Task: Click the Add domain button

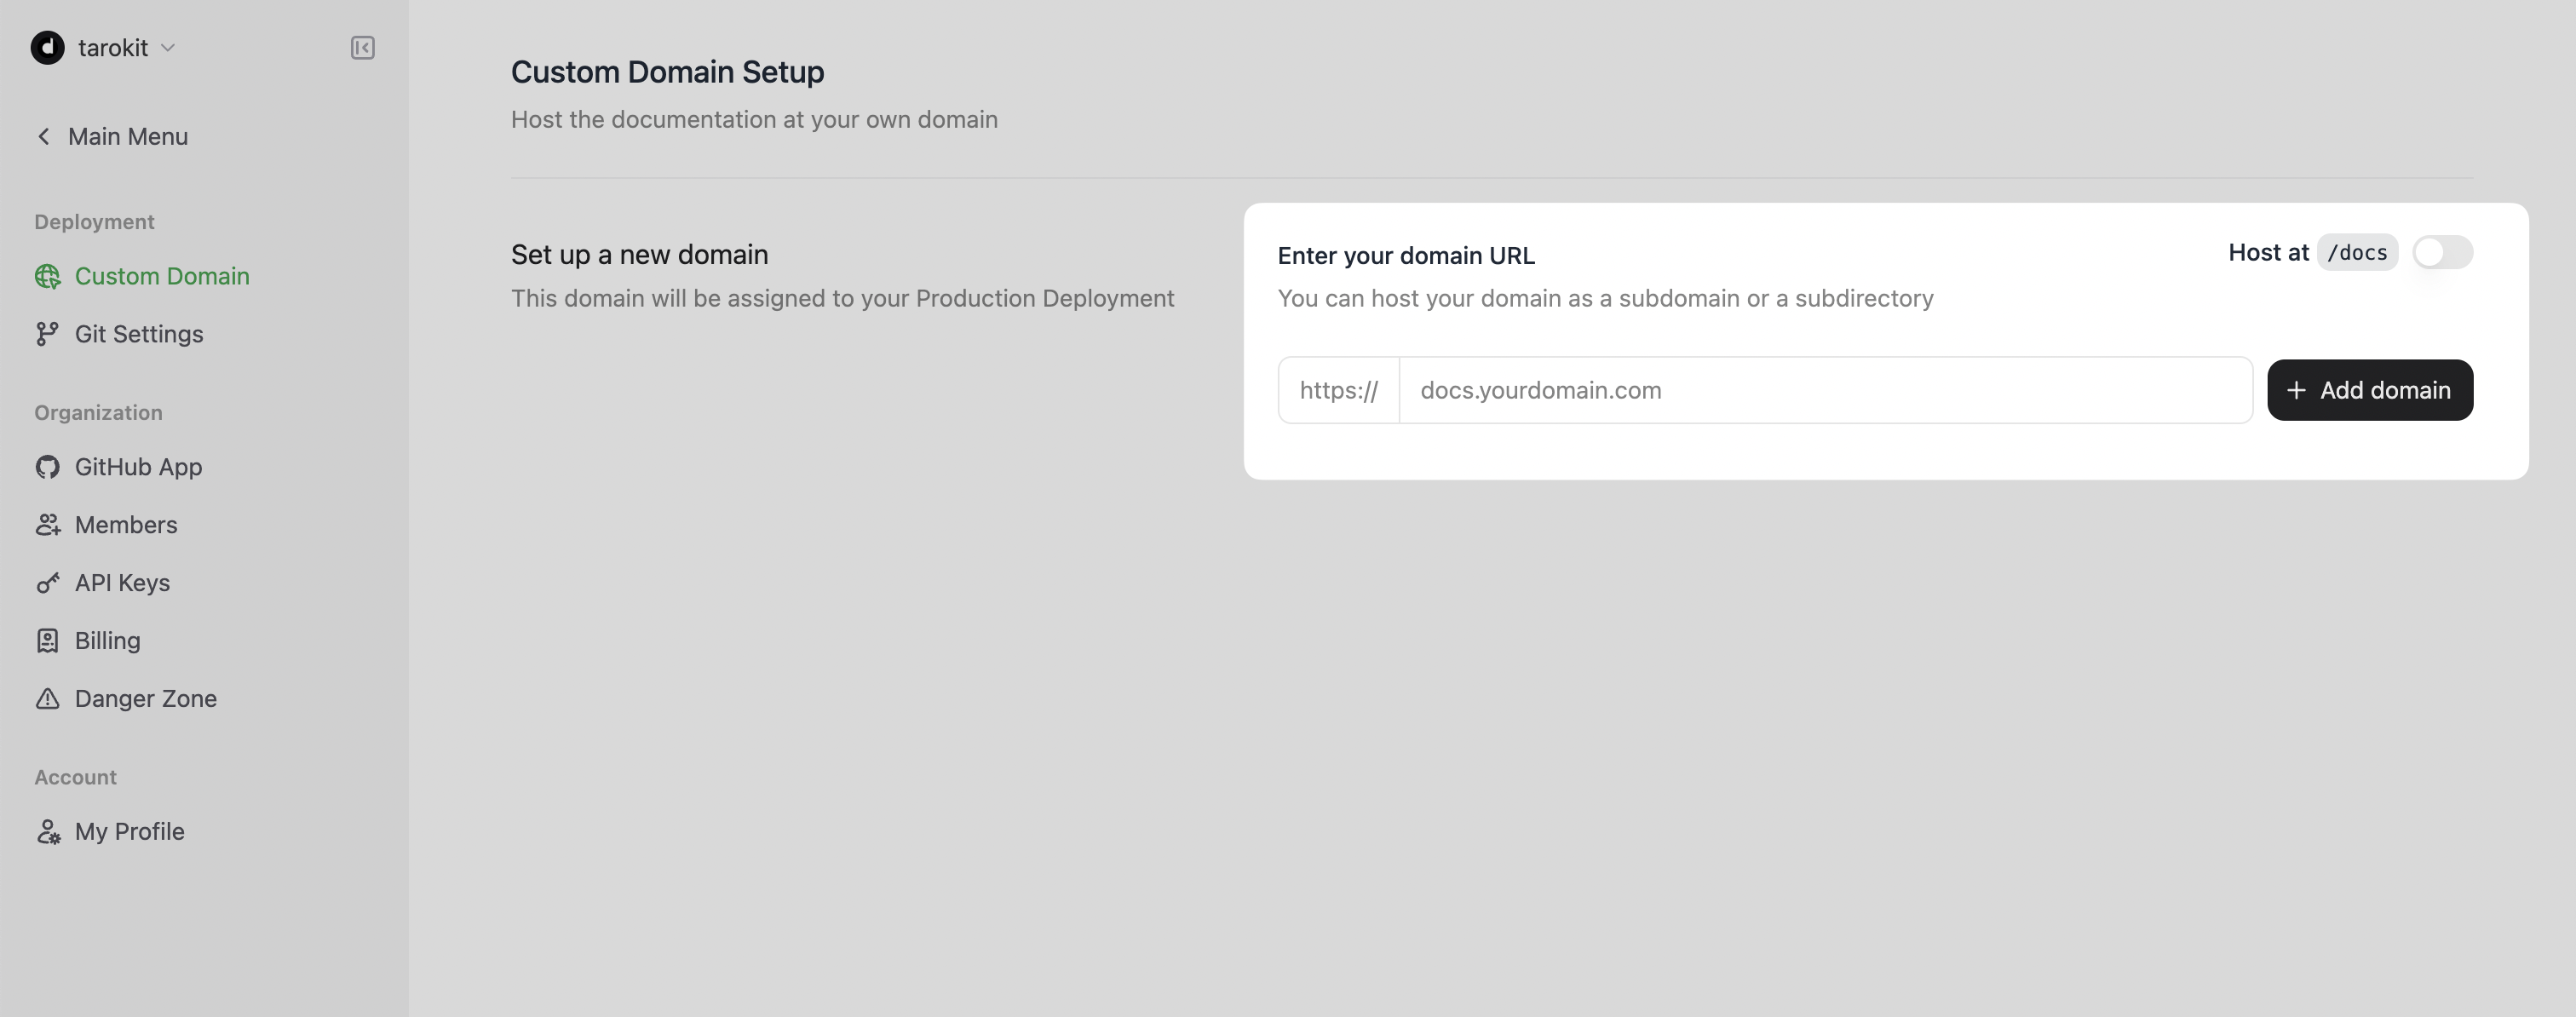Action: [2370, 390]
